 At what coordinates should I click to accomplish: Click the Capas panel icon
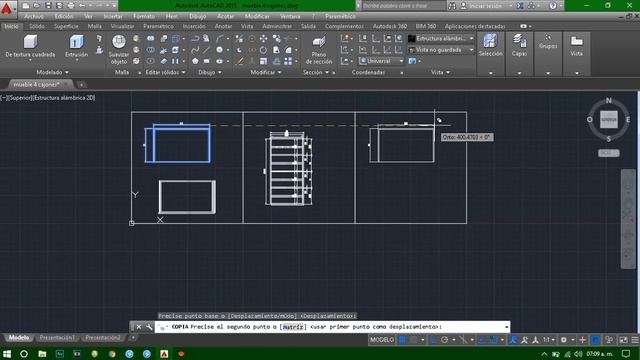[519, 45]
